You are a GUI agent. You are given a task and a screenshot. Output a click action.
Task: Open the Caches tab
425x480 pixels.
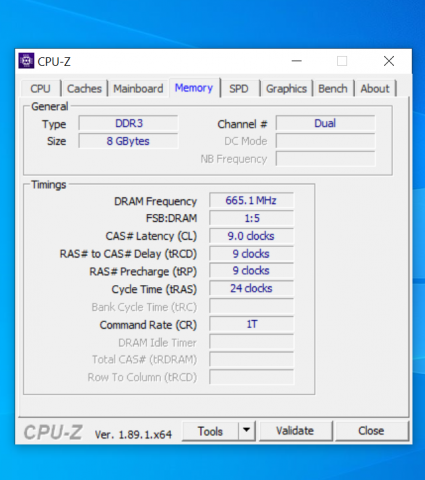click(84, 89)
